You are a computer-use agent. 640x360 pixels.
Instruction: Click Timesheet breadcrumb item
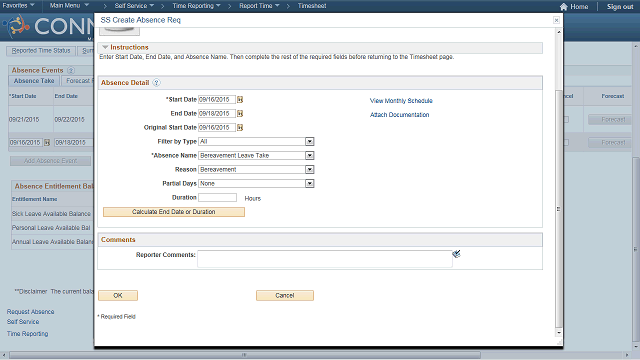(x=312, y=6)
